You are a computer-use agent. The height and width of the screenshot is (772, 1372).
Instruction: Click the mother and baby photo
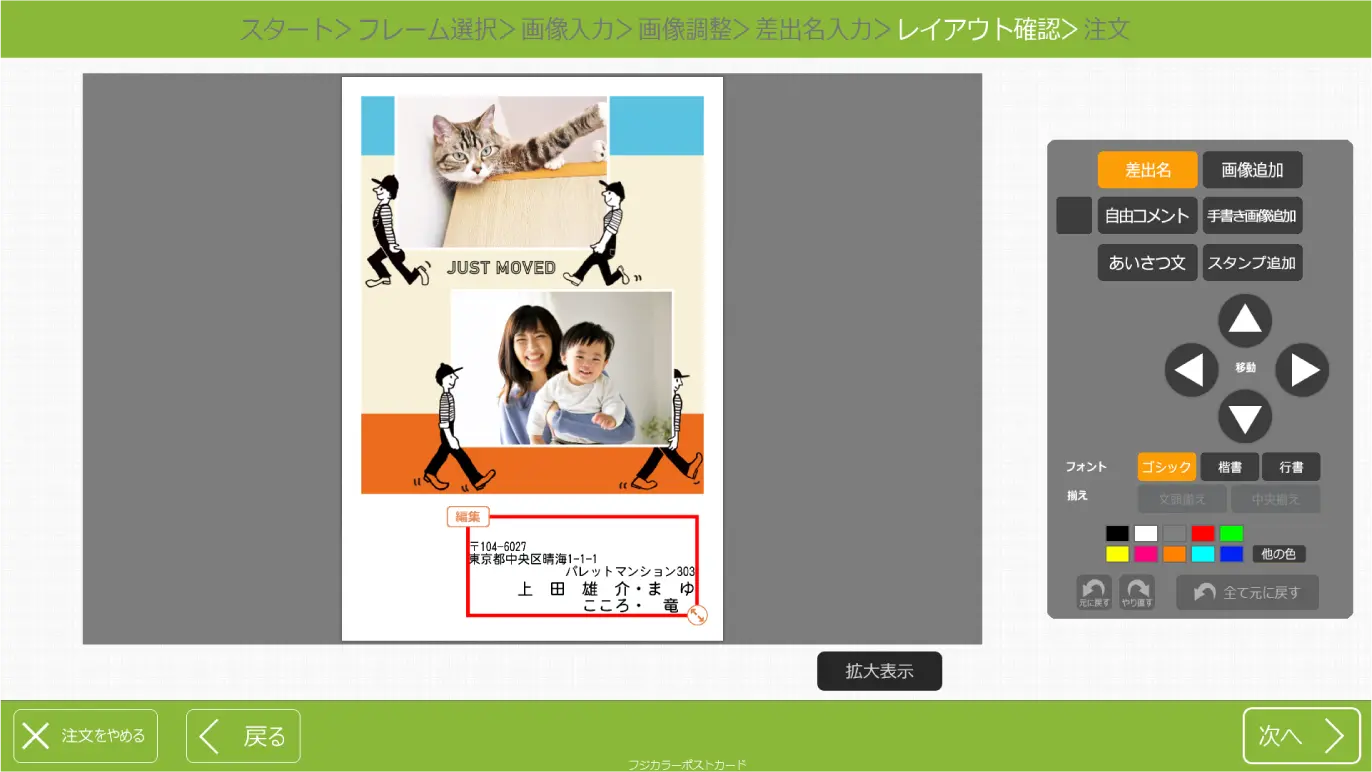pos(561,368)
